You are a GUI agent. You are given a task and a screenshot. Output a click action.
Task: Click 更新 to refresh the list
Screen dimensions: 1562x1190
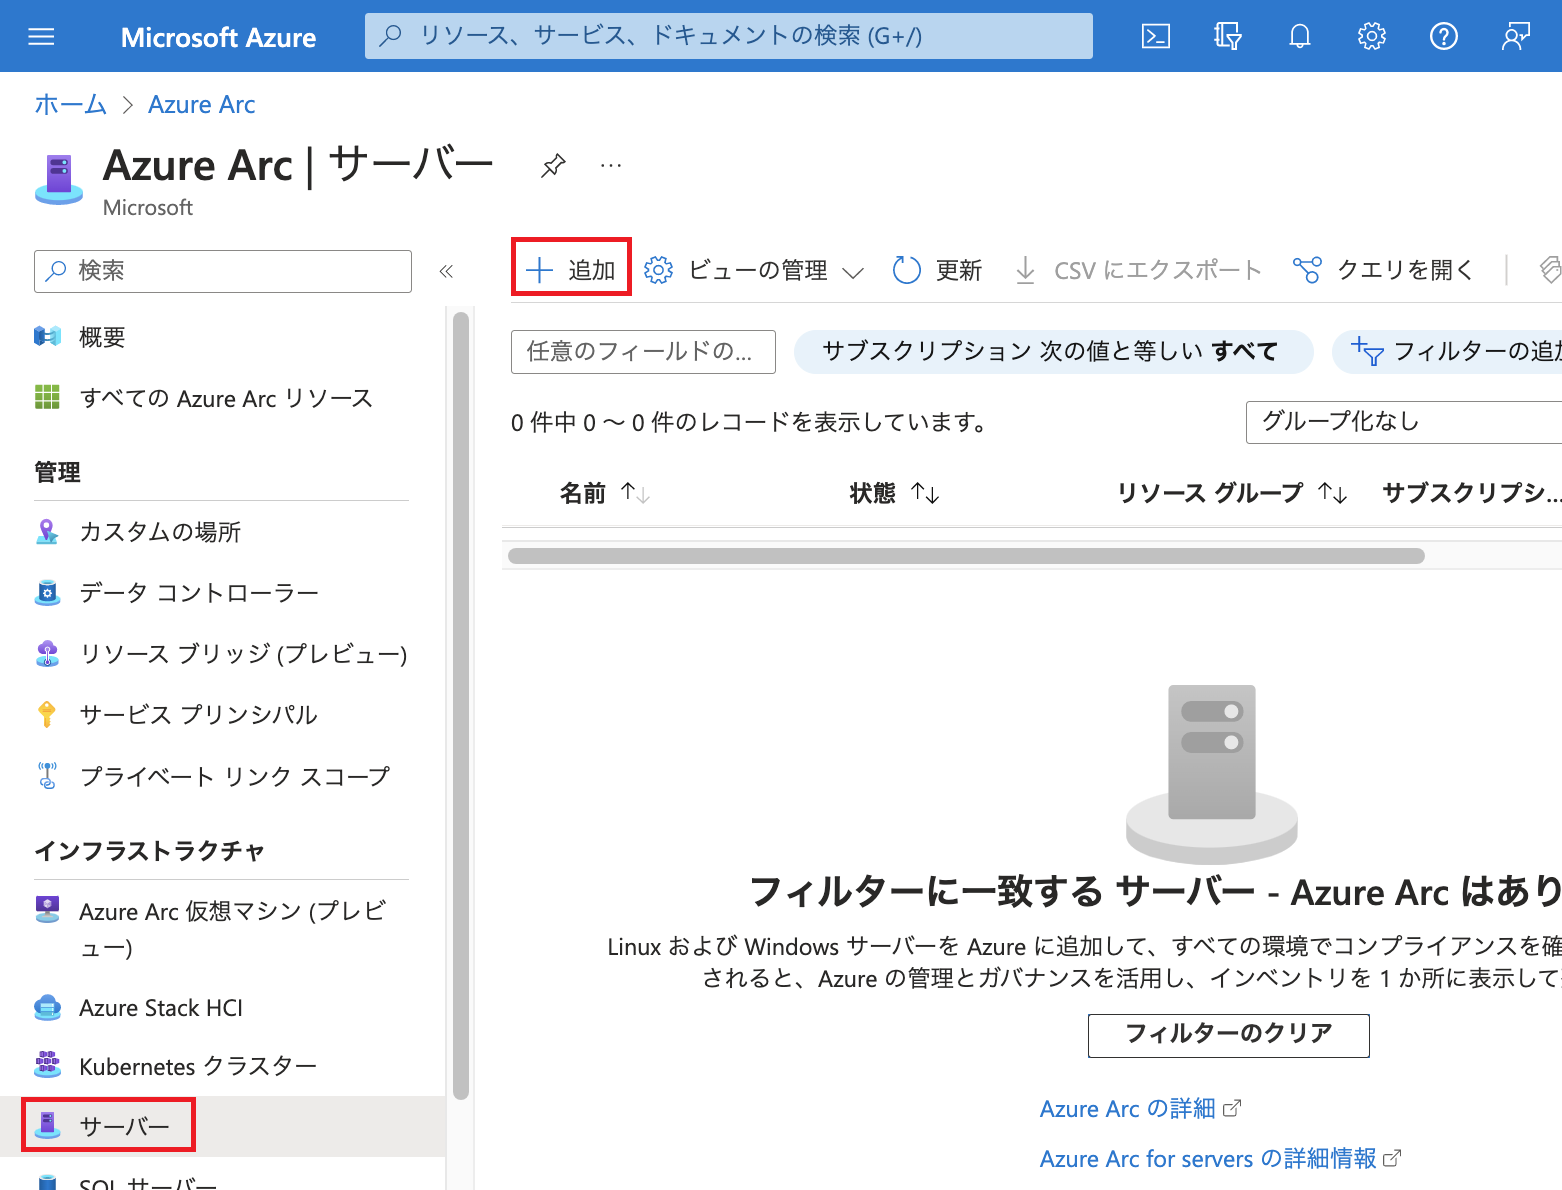[937, 270]
